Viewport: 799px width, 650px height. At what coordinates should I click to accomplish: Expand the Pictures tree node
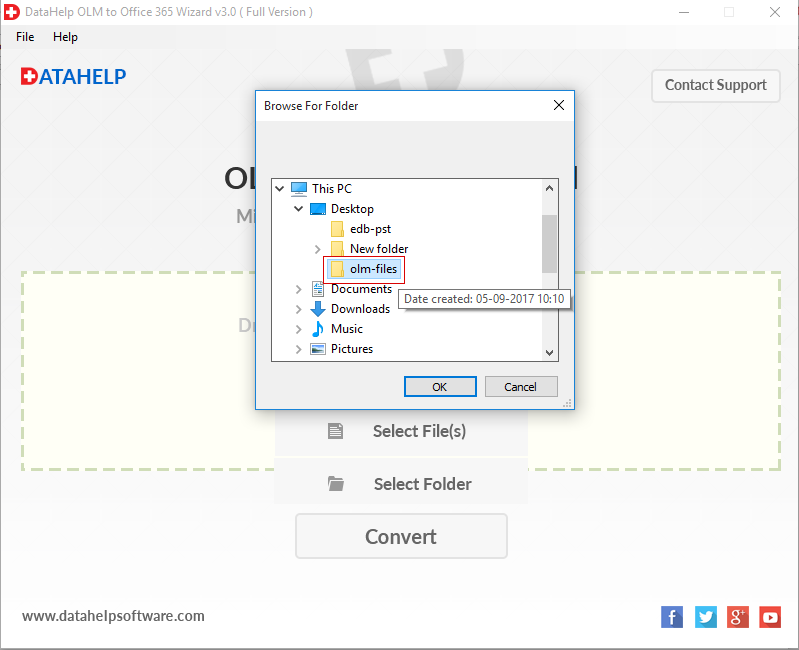click(x=299, y=349)
